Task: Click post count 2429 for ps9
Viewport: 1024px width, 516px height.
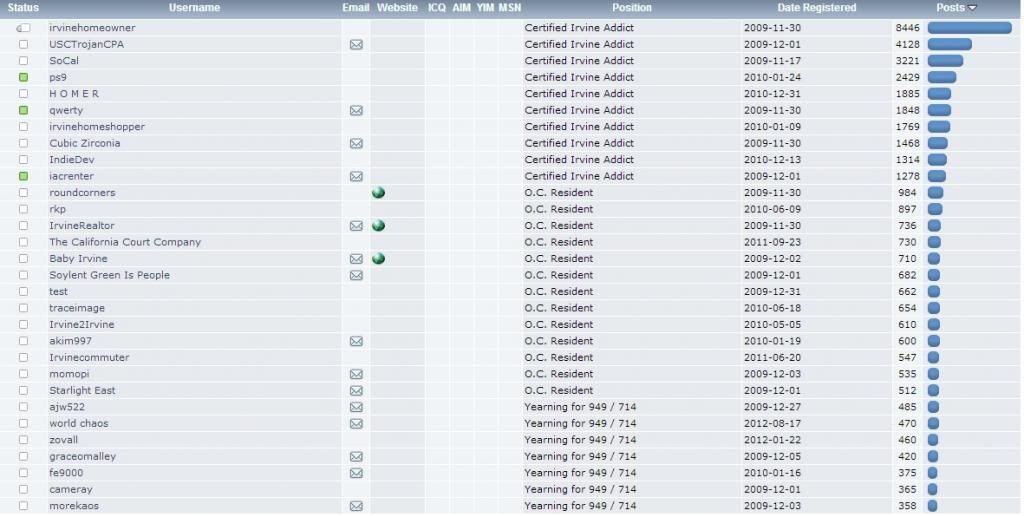Action: pyautogui.click(x=908, y=77)
